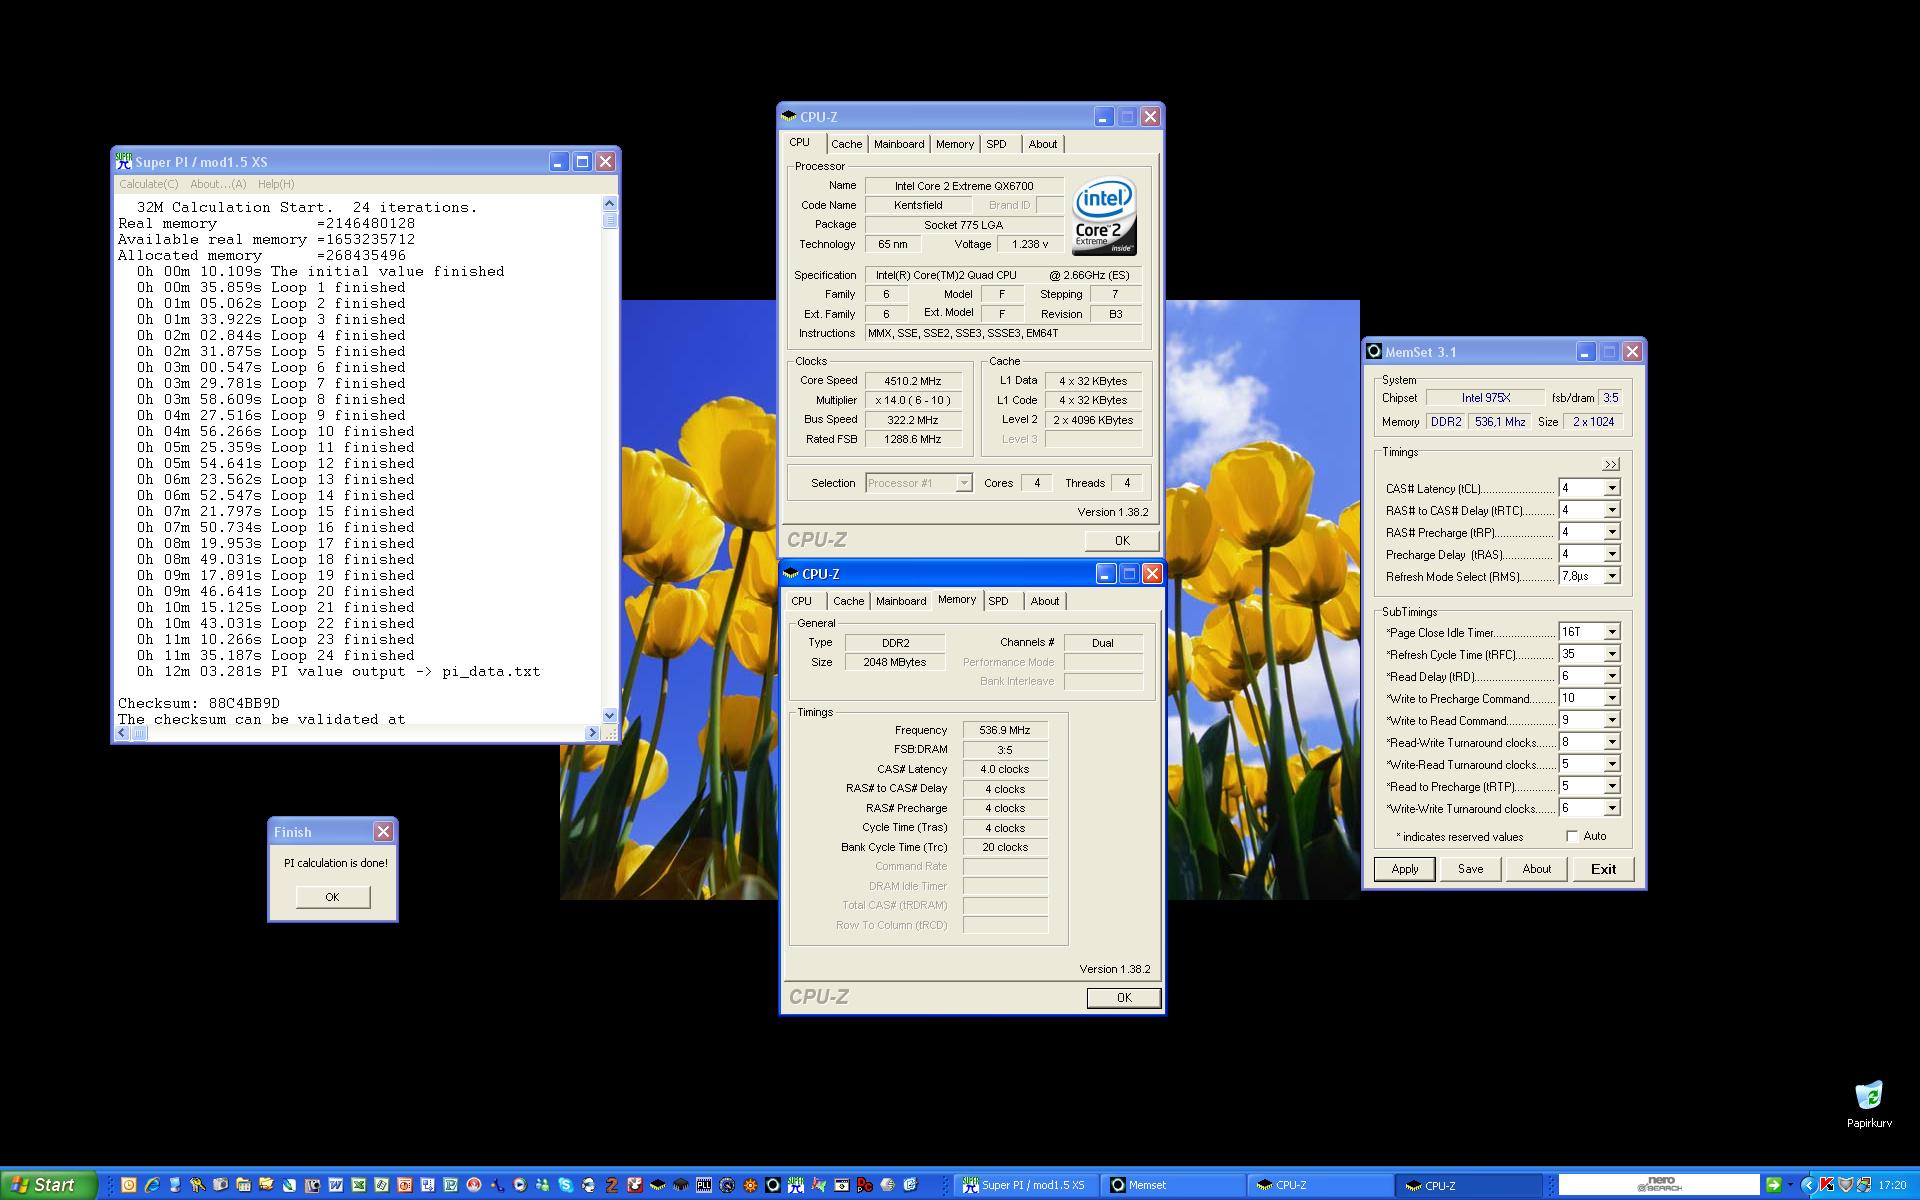The height and width of the screenshot is (1200, 1920).
Task: Open the keys quick launch icon
Action: click(x=197, y=1185)
